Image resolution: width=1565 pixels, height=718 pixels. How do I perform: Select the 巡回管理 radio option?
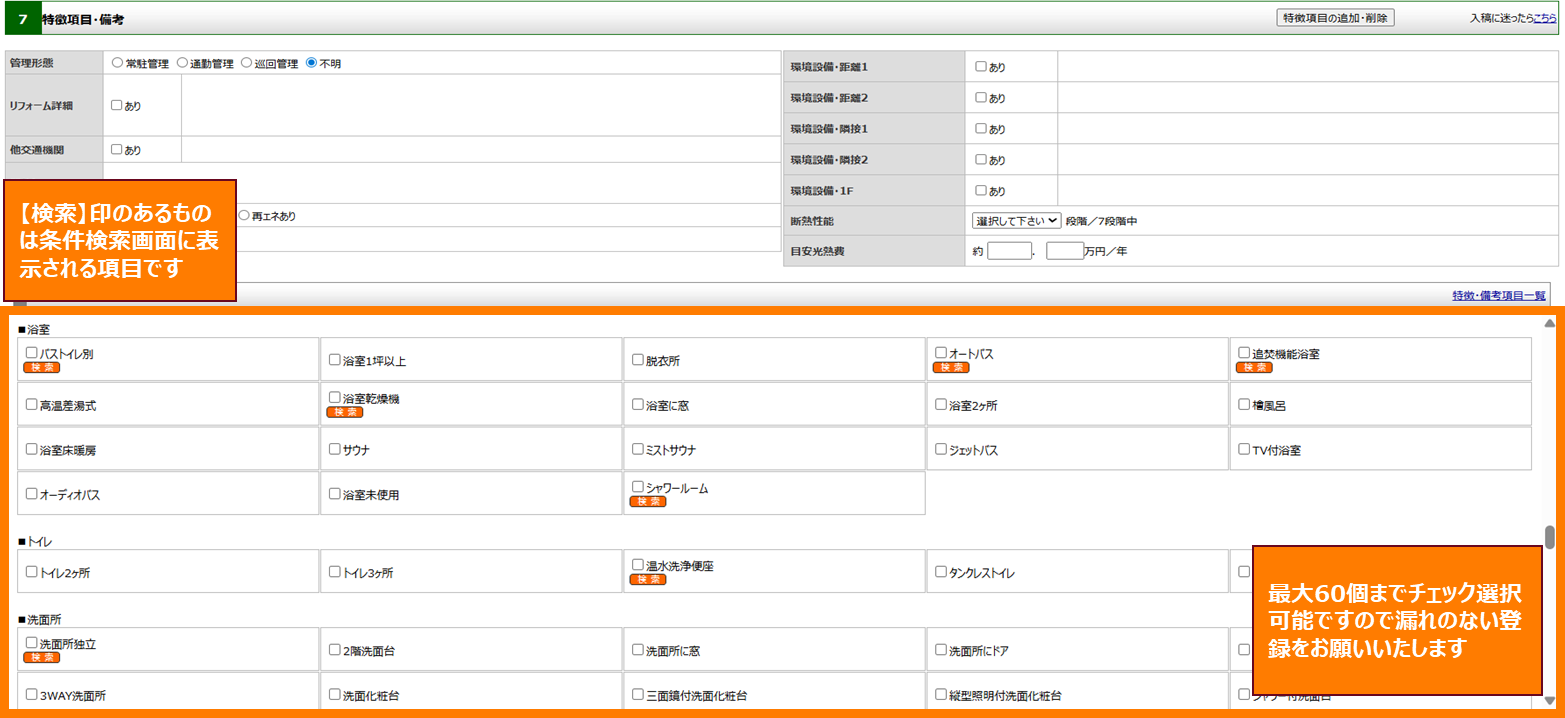click(x=246, y=63)
